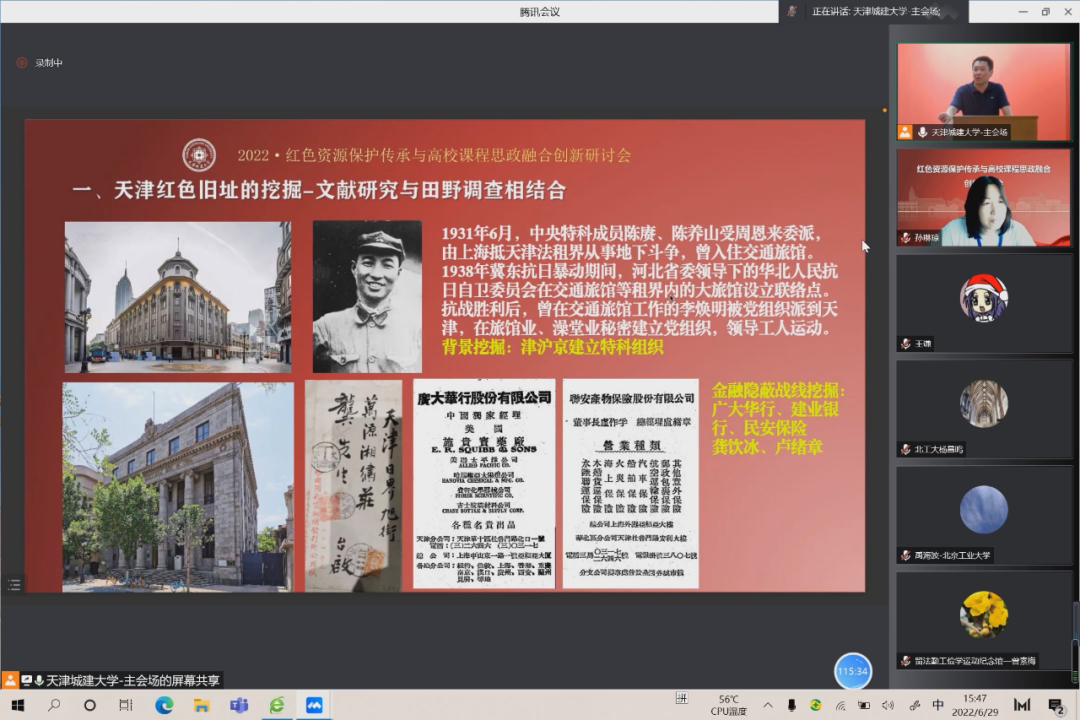Screen dimensions: 1080x720
Task: Open Tencent Meeting from the taskbar
Action: (314, 705)
